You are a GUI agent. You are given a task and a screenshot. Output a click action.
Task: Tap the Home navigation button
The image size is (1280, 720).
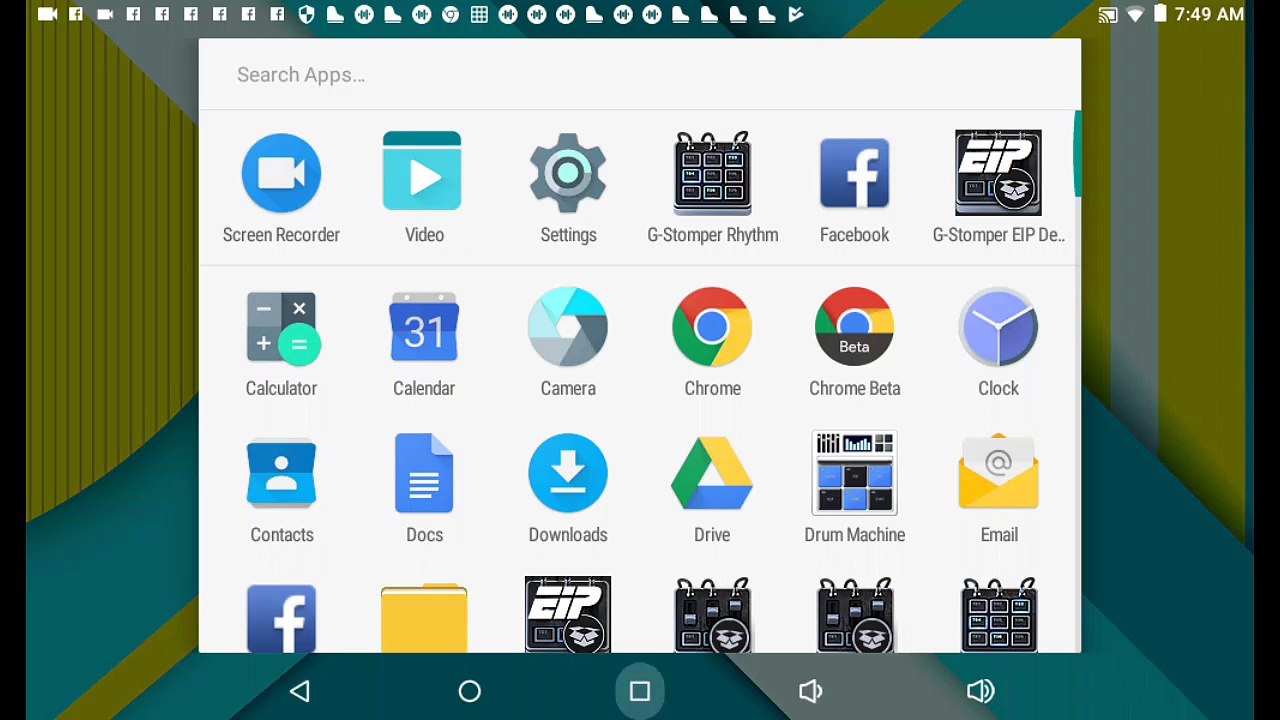(470, 691)
